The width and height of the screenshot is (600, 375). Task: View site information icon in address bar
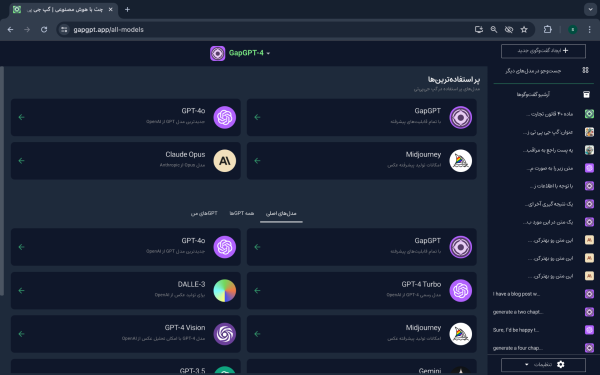(64, 29)
